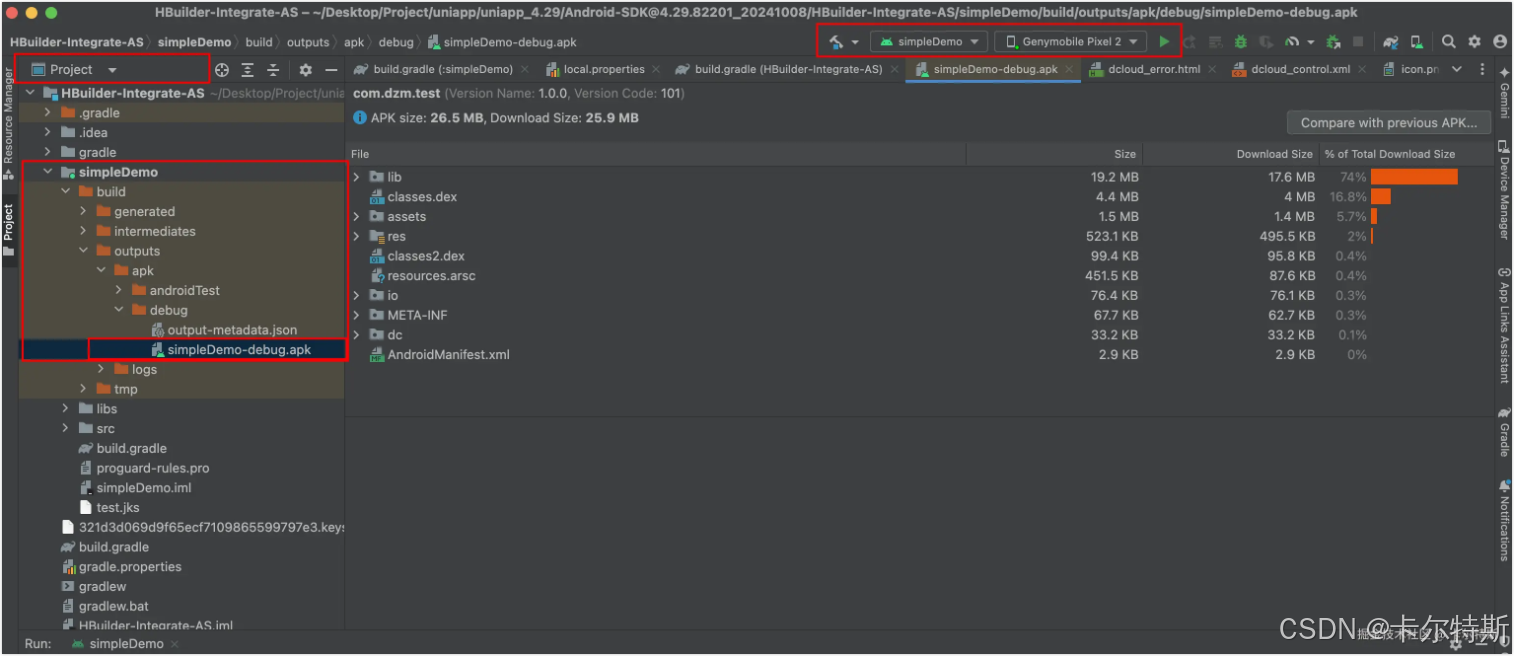
Task: Show the hidden editor tabs chevron list
Action: (x=1456, y=69)
